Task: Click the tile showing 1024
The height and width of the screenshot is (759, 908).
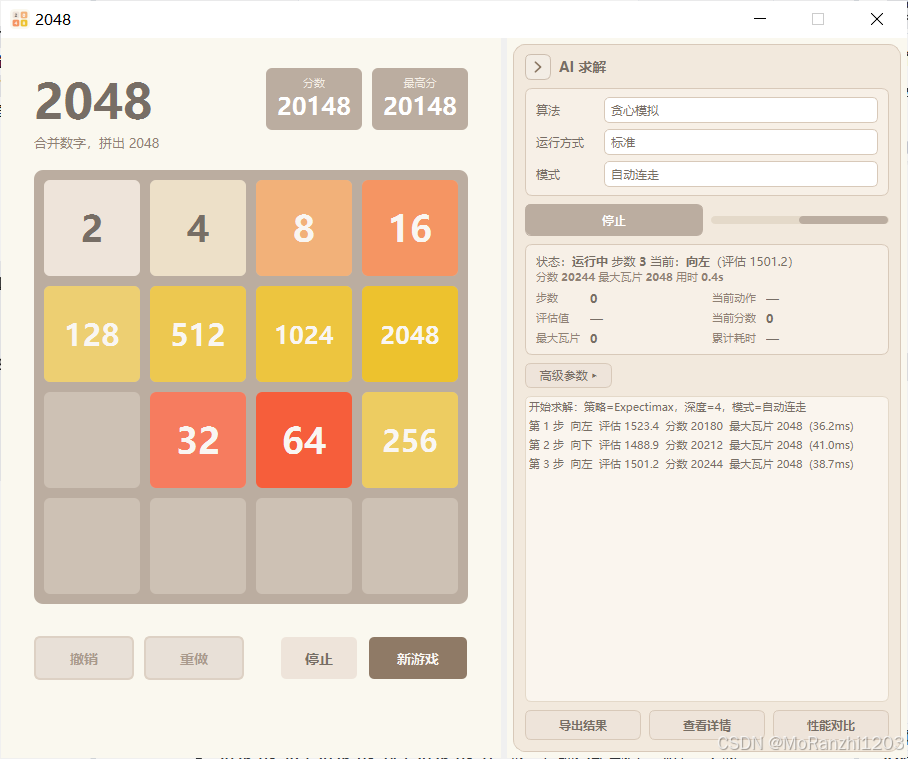Action: tap(304, 334)
